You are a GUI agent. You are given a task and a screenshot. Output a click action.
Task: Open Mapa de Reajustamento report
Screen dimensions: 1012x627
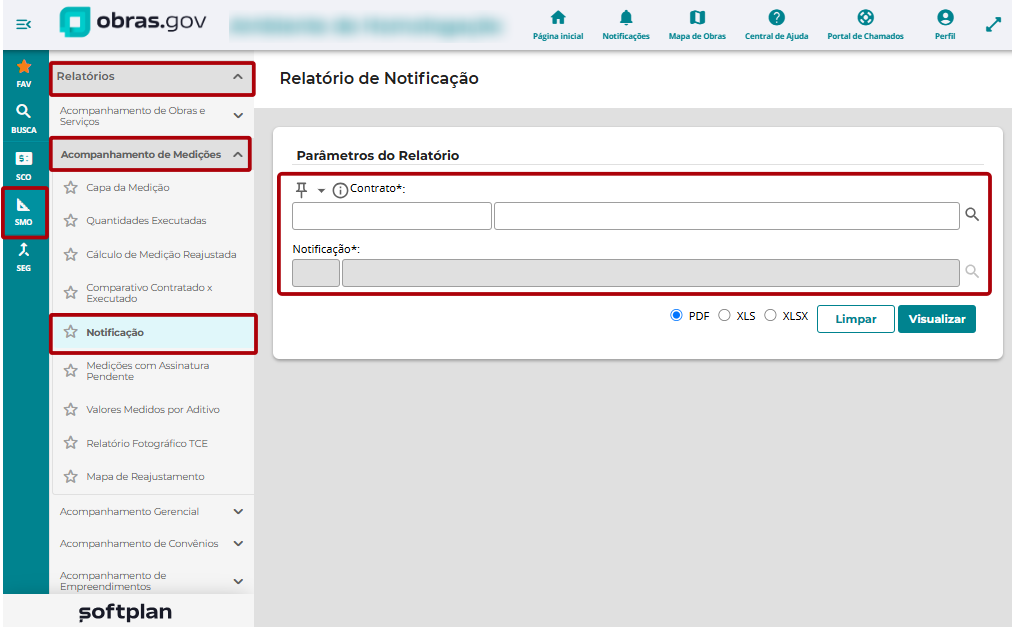coord(145,477)
